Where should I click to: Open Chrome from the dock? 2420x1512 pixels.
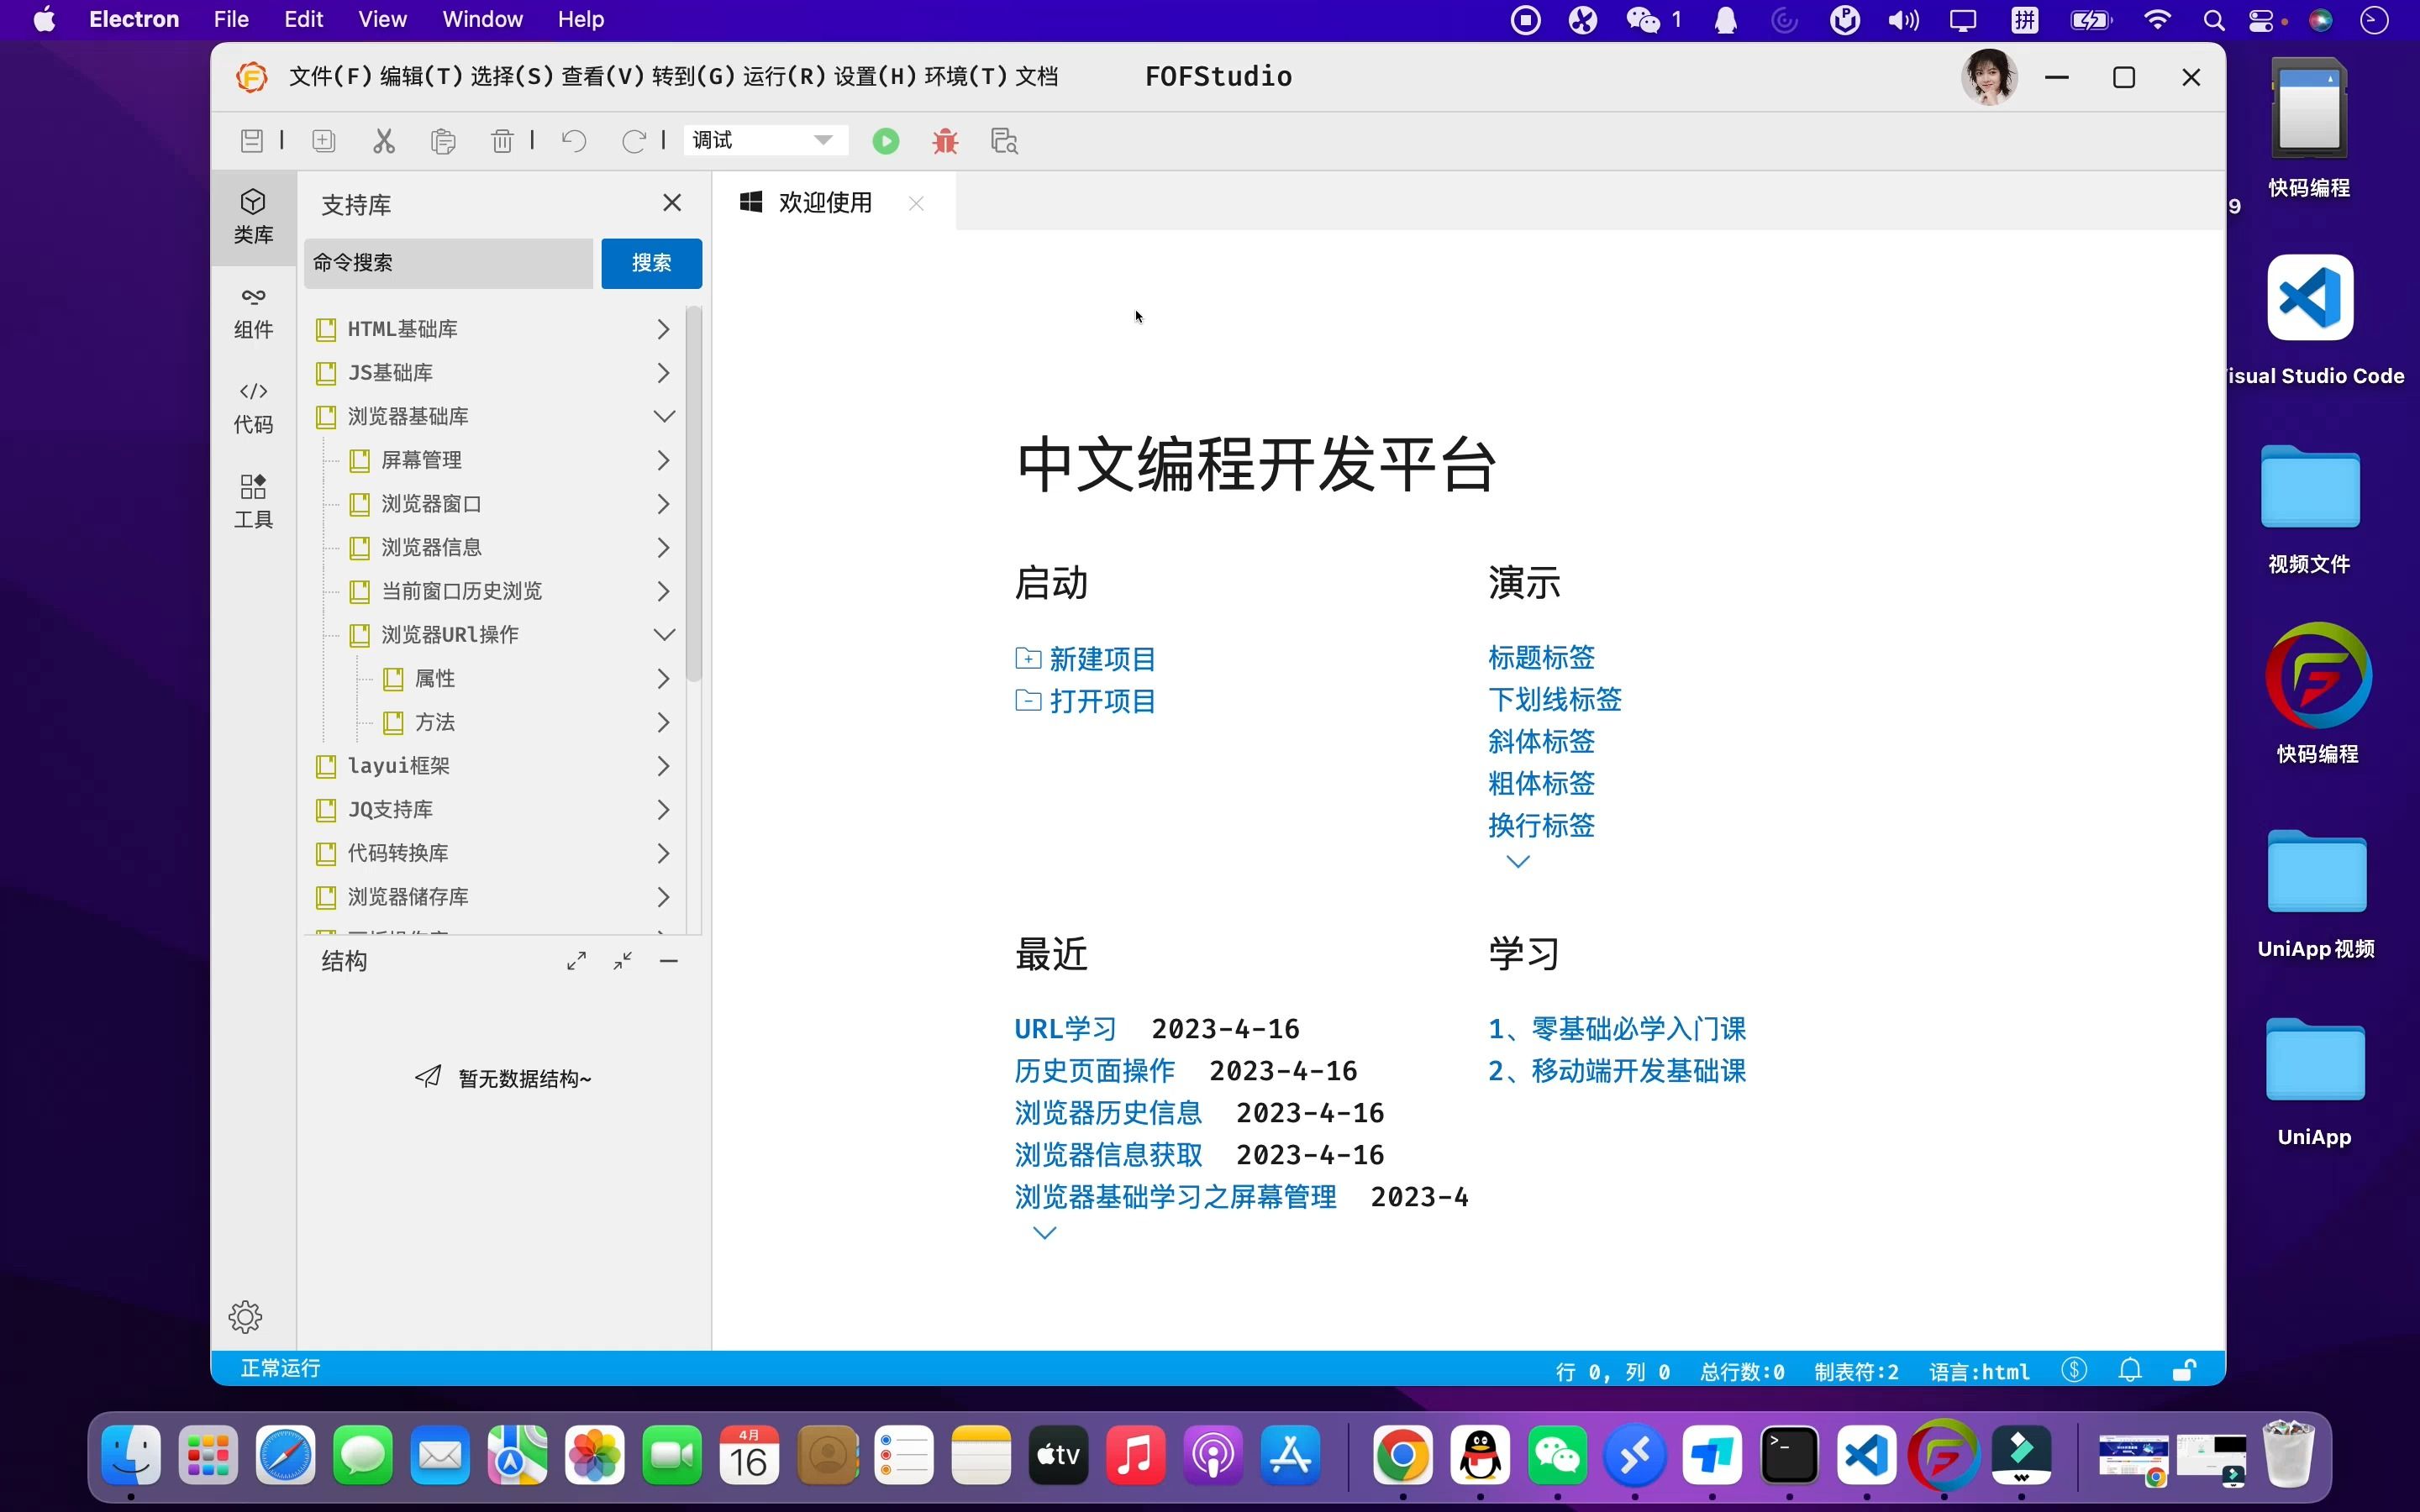coord(1402,1456)
